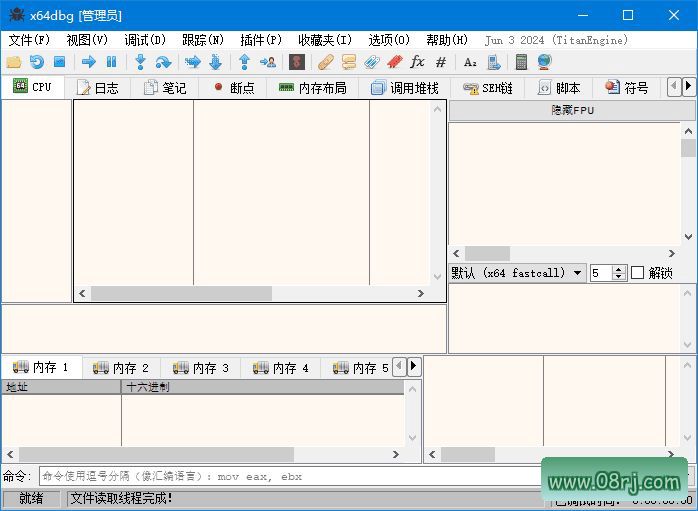Find intermodular calls with the phone icon
Viewport: 698px width, 511px height.
tap(493, 61)
